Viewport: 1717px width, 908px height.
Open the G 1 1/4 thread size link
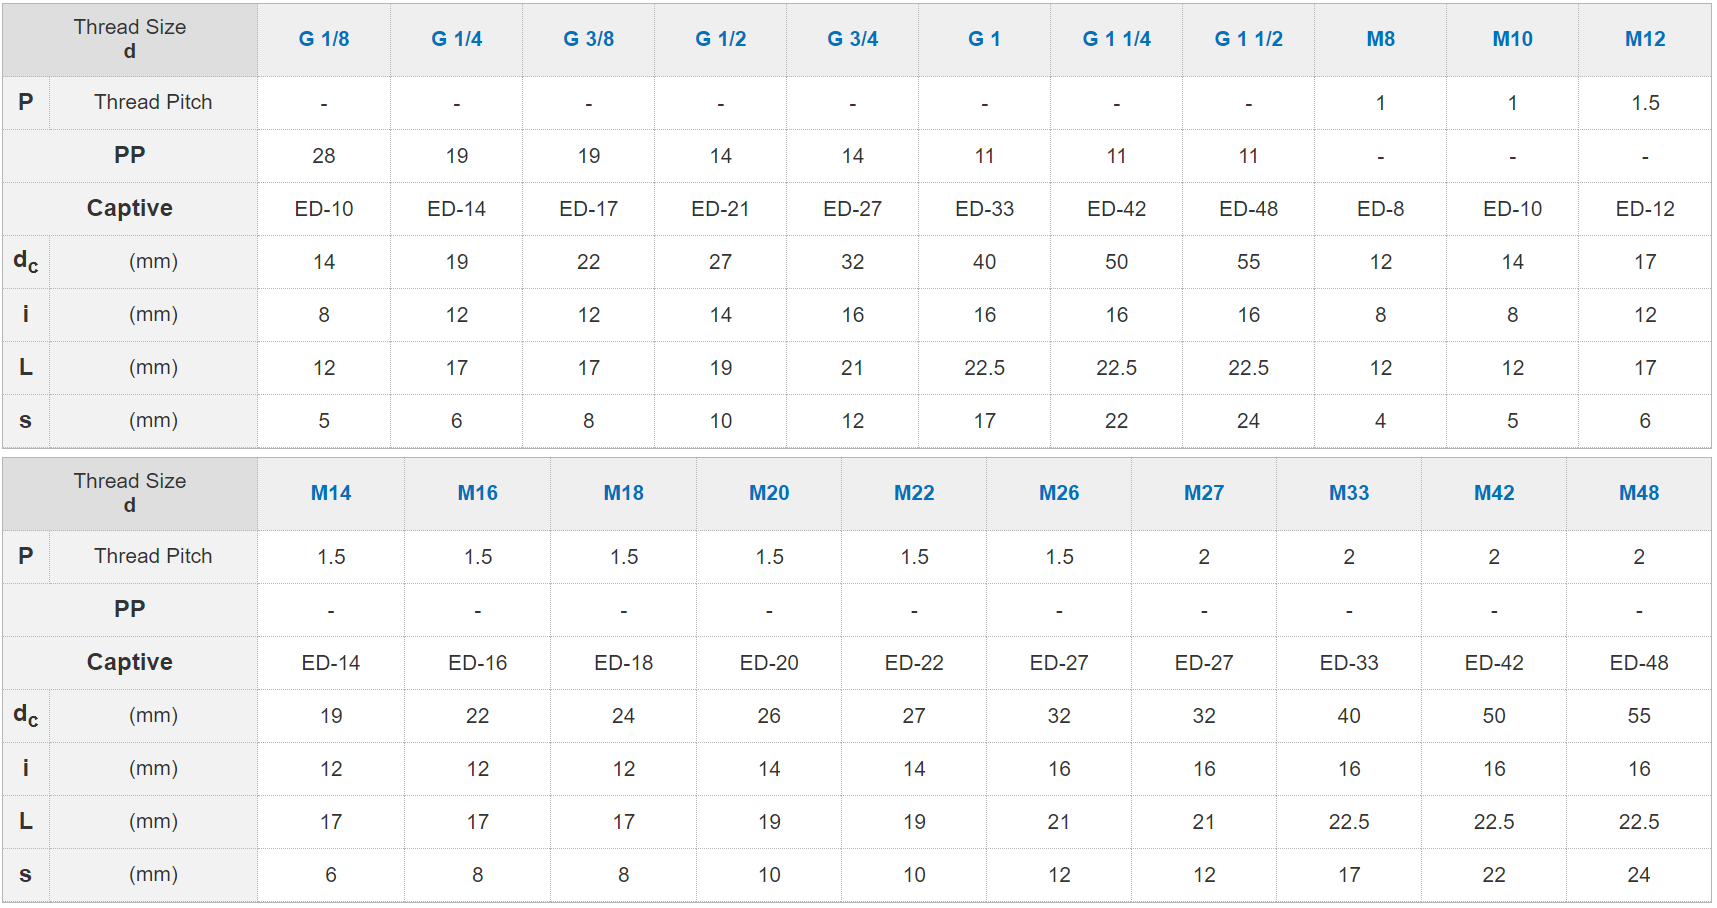click(1116, 39)
